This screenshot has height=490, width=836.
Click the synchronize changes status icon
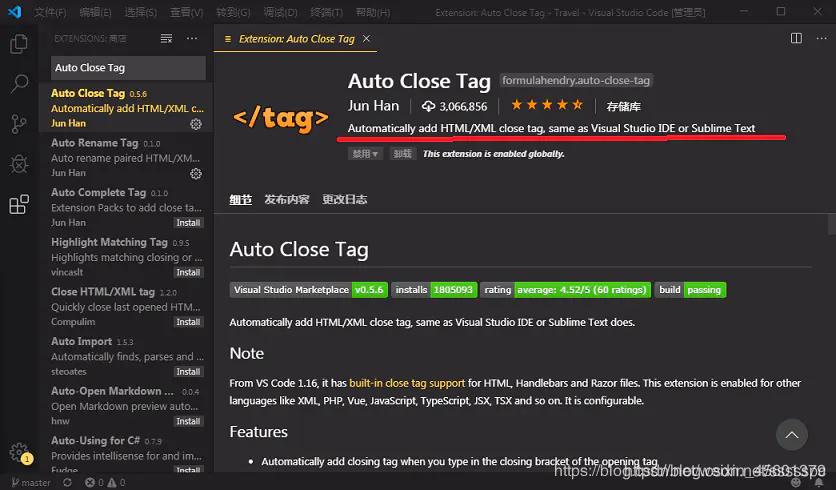click(67, 483)
